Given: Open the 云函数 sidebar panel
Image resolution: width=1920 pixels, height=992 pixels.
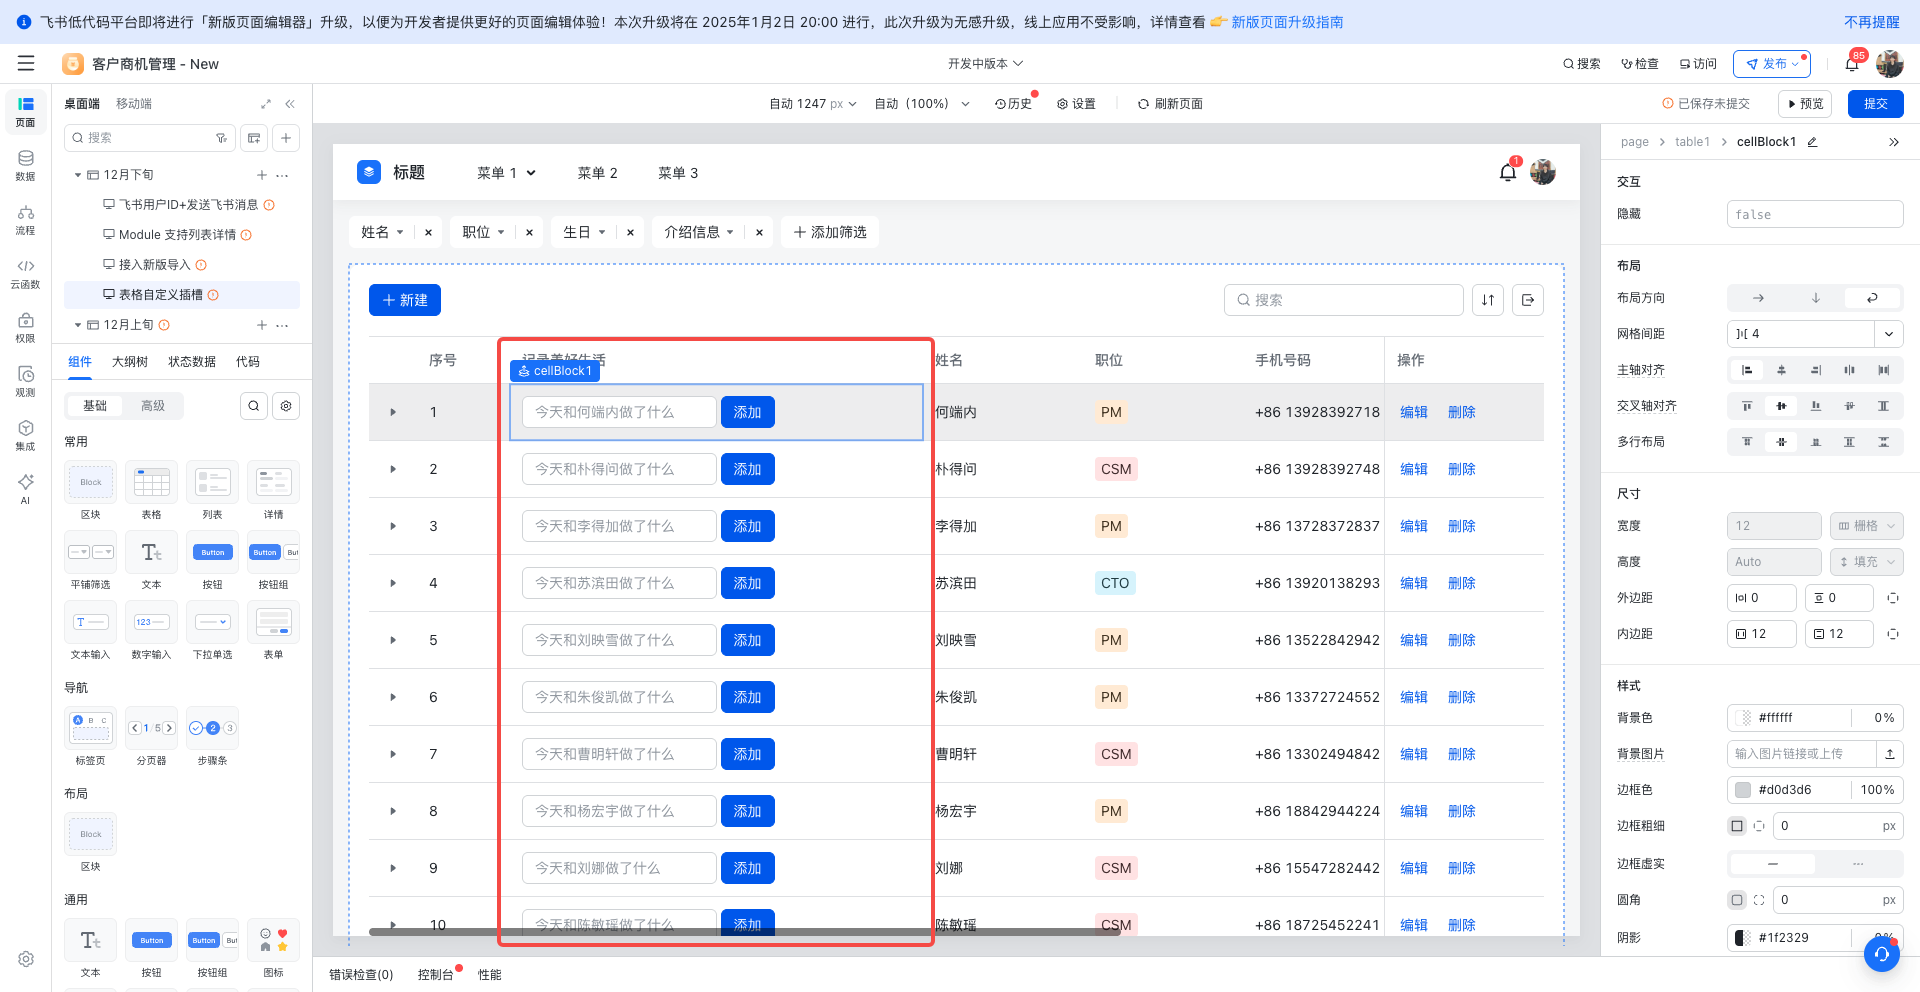Looking at the screenshot, I should pyautogui.click(x=26, y=273).
